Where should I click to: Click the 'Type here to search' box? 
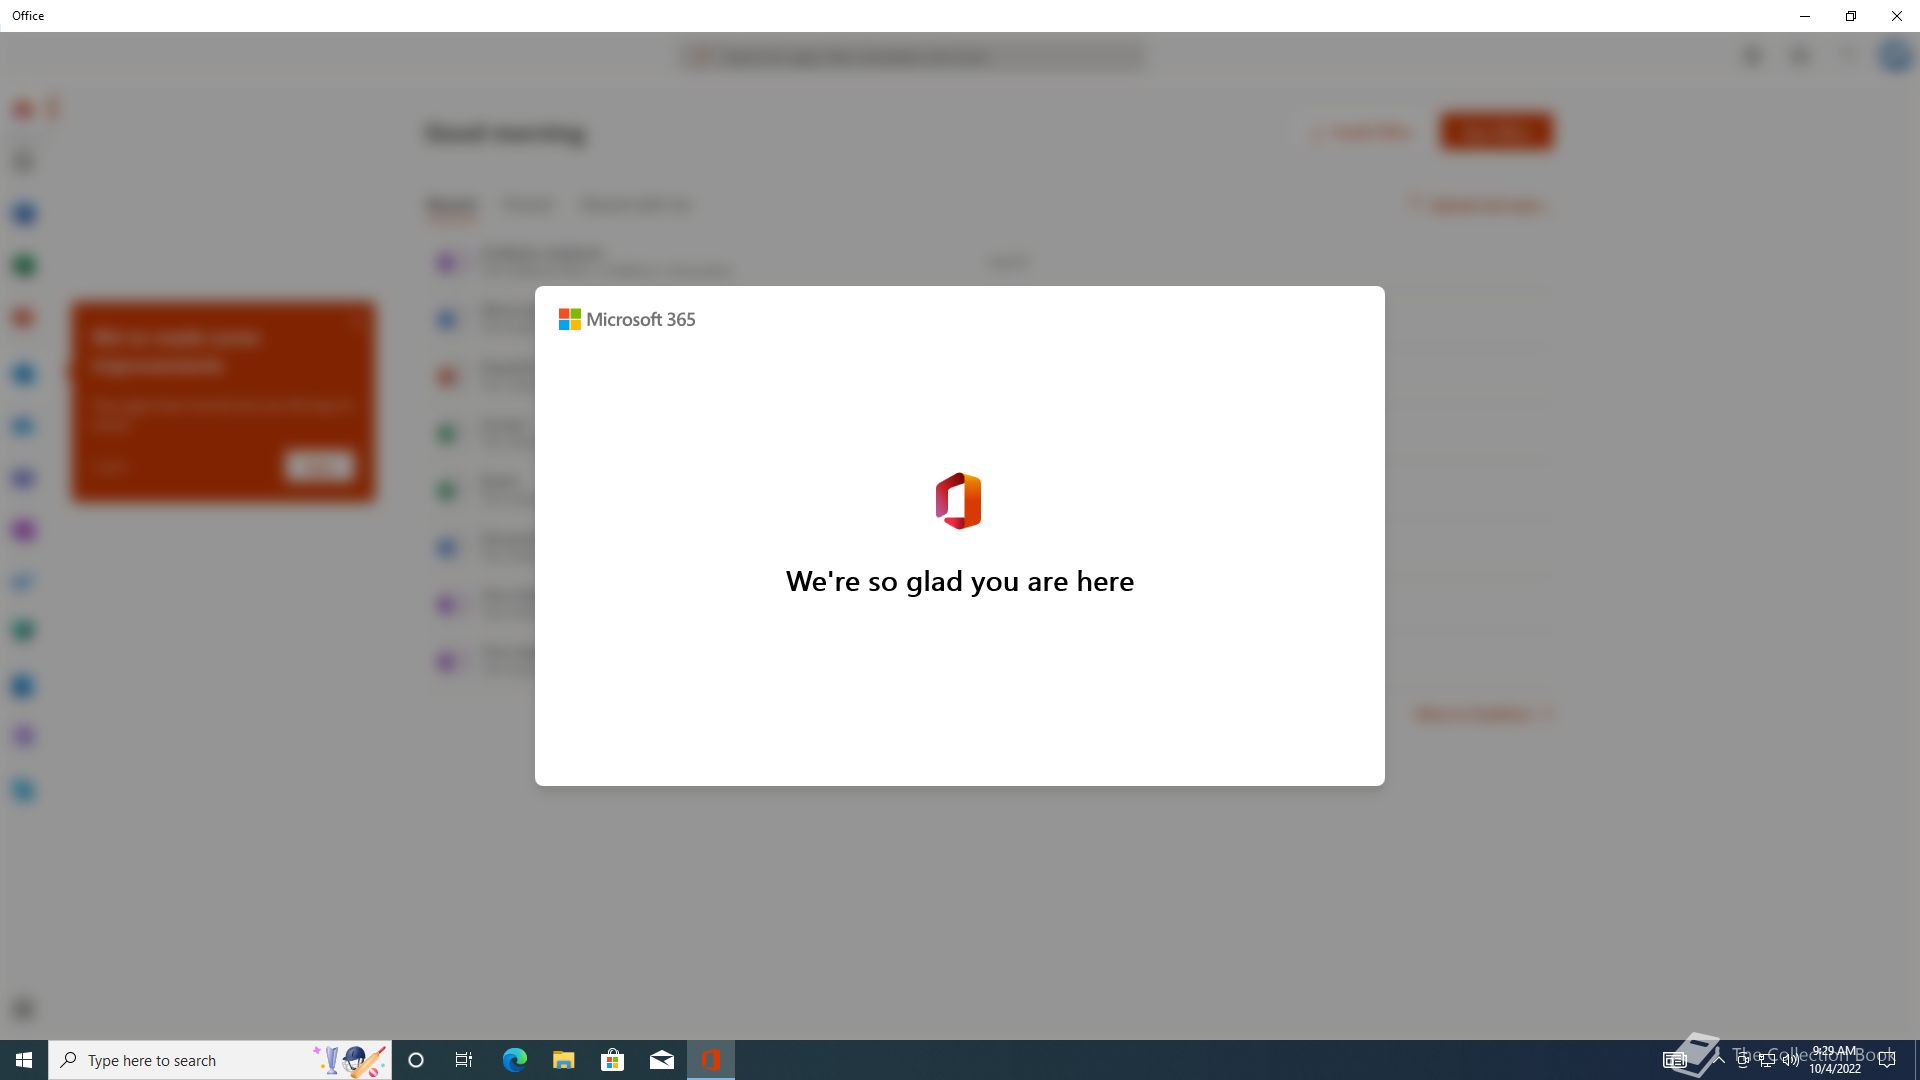pyautogui.click(x=185, y=1060)
